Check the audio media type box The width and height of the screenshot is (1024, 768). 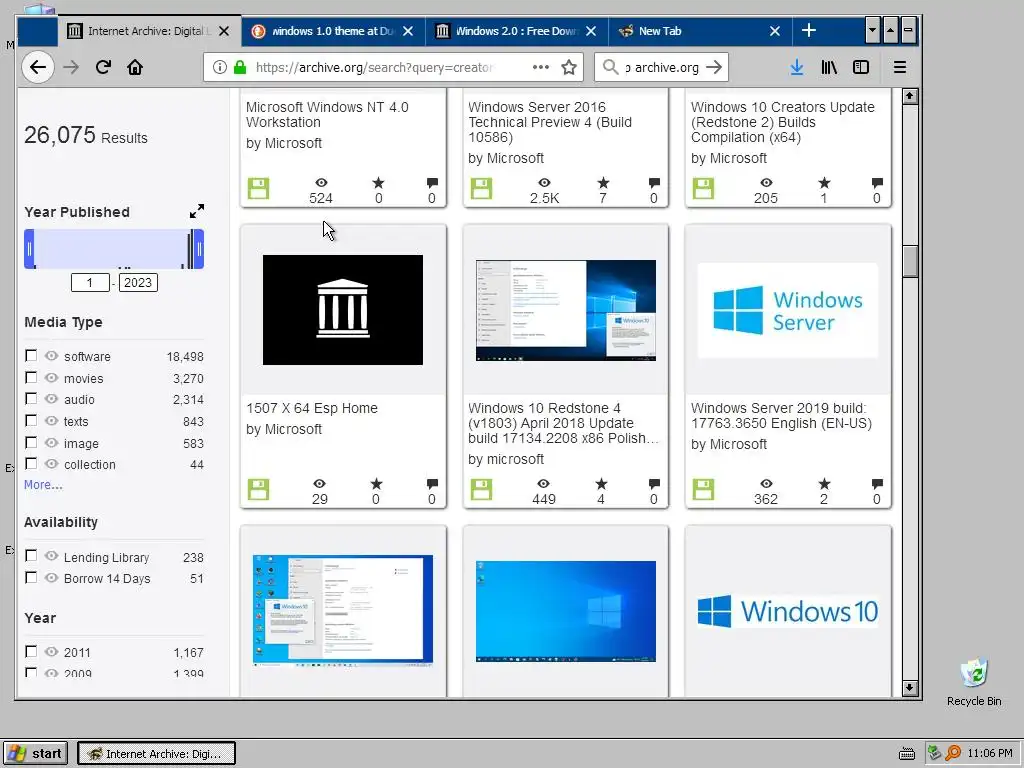click(x=31, y=399)
